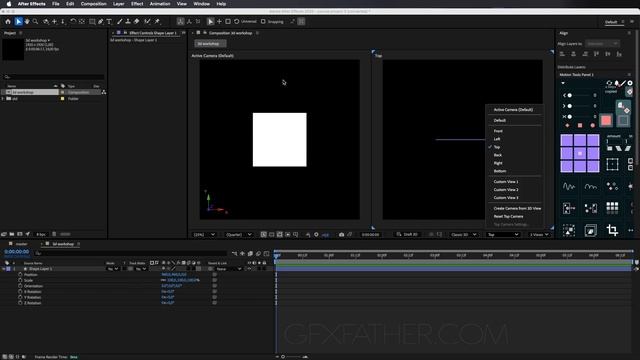Viewport: 640px width, 360px height.
Task: Choose Front in the view popup menu
Action: coord(498,131)
